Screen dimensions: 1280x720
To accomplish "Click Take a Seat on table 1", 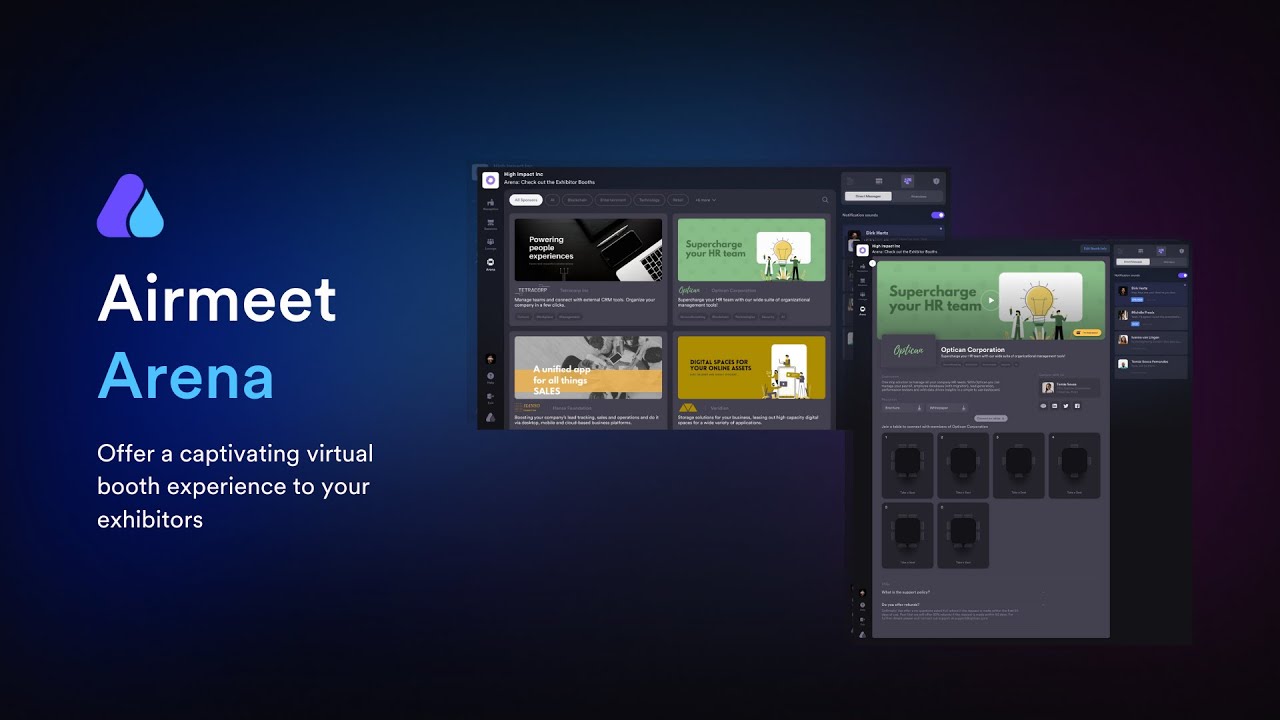I will pyautogui.click(x=907, y=492).
